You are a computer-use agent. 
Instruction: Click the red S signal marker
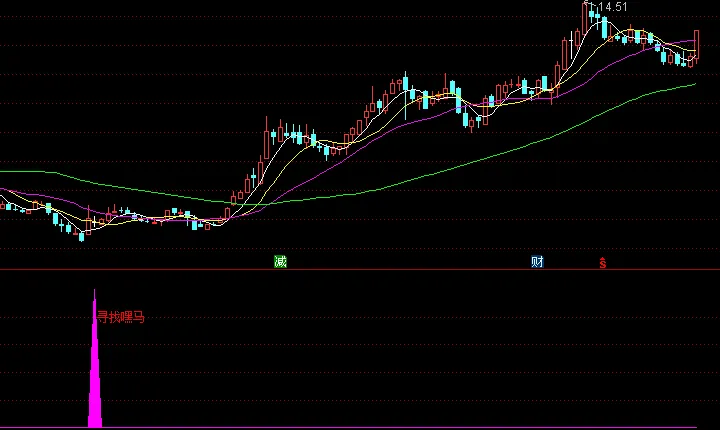602,262
